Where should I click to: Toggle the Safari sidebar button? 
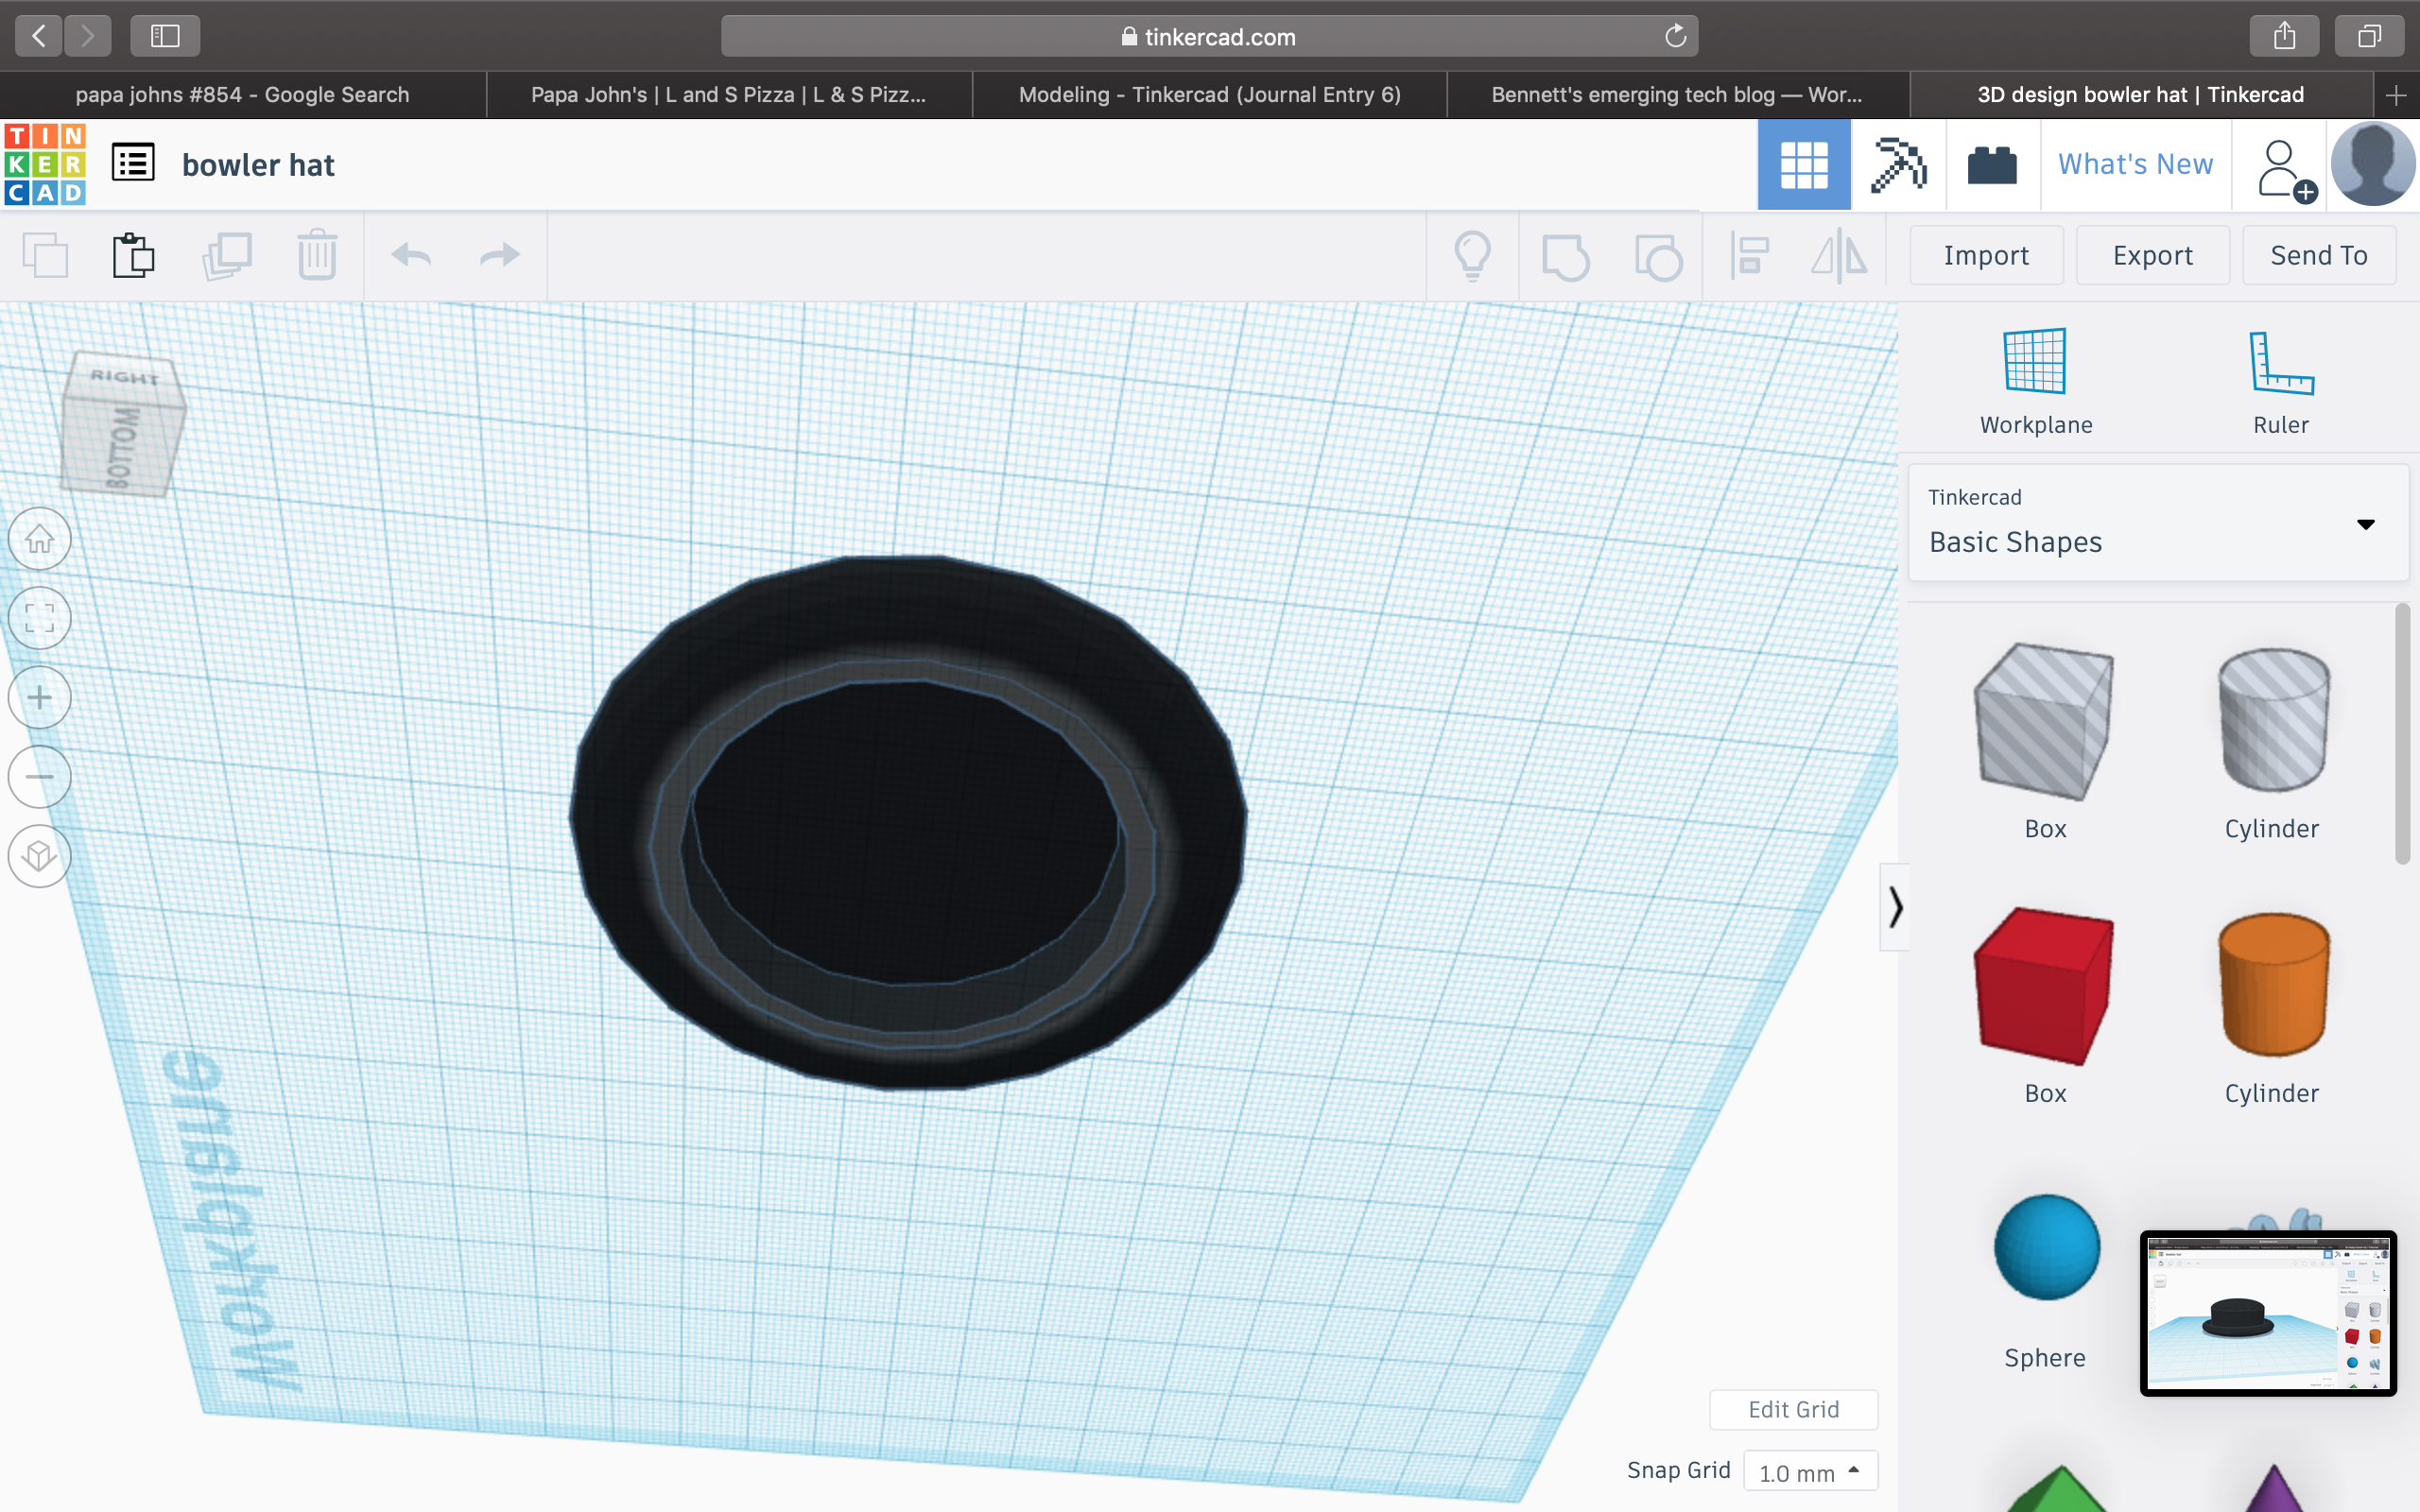[x=165, y=37]
